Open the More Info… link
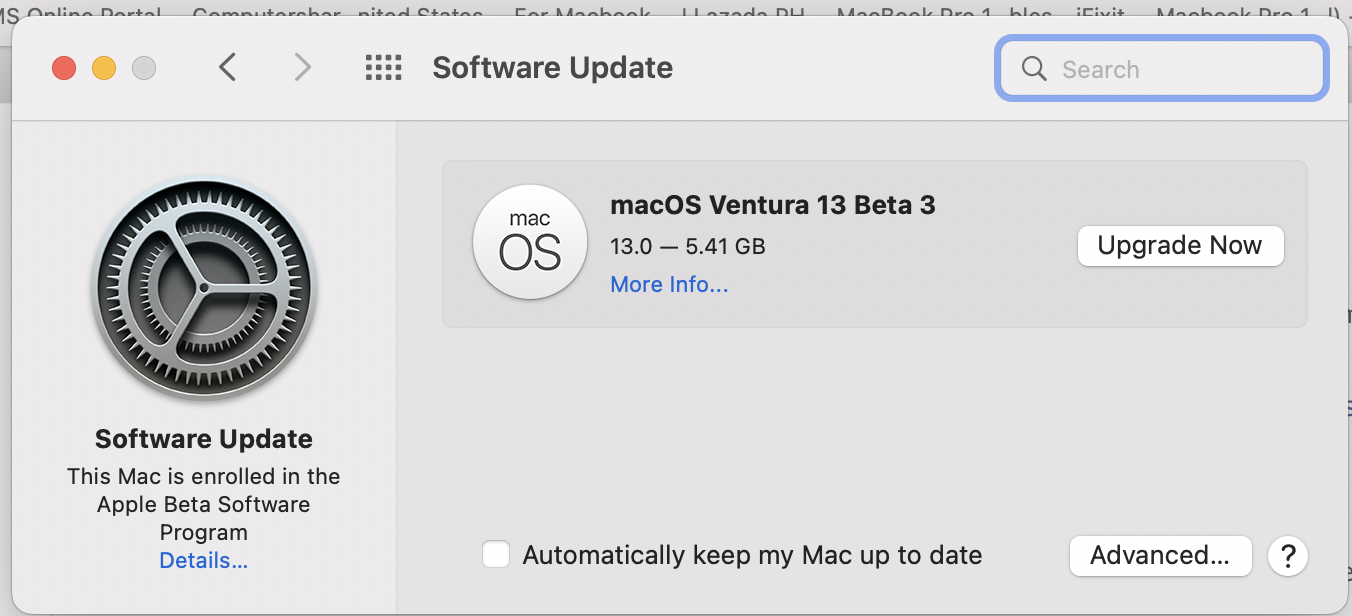The width and height of the screenshot is (1352, 616). pos(669,285)
